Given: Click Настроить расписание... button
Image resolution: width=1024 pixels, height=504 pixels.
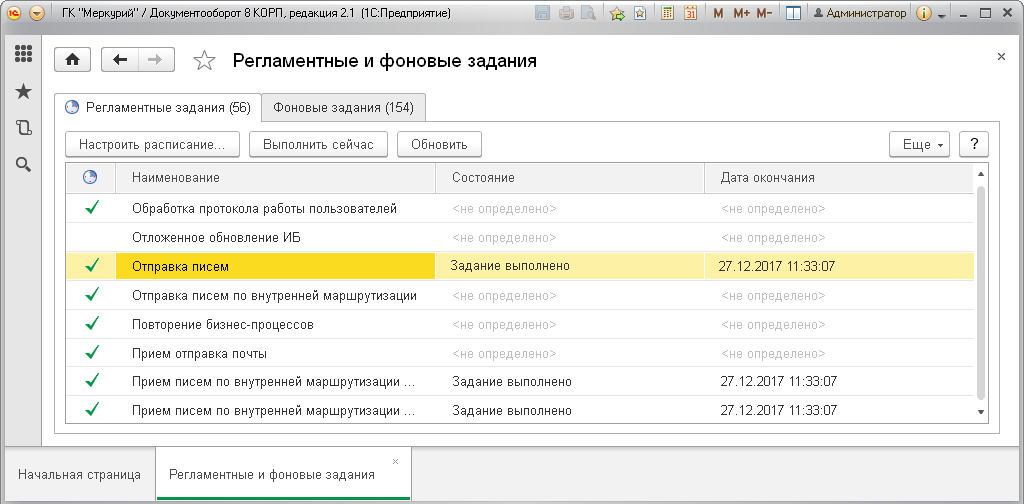Looking at the screenshot, I should [x=152, y=144].
